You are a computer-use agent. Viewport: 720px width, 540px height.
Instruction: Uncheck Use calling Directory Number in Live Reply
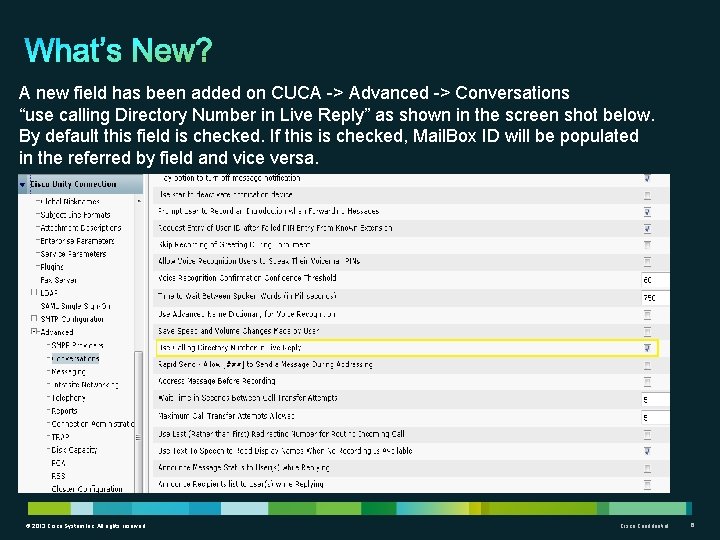[x=647, y=348]
